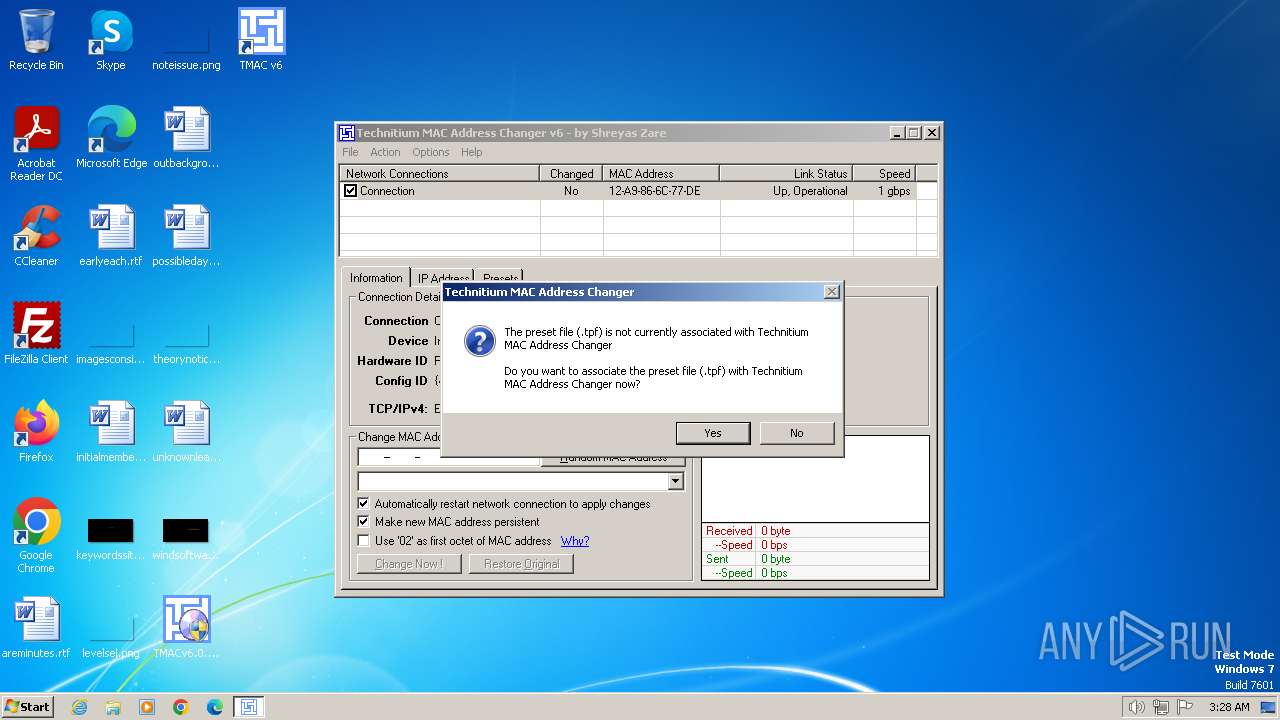Open earlyeach.rtf document icon
Viewport: 1280px width, 720px height.
pos(111,236)
